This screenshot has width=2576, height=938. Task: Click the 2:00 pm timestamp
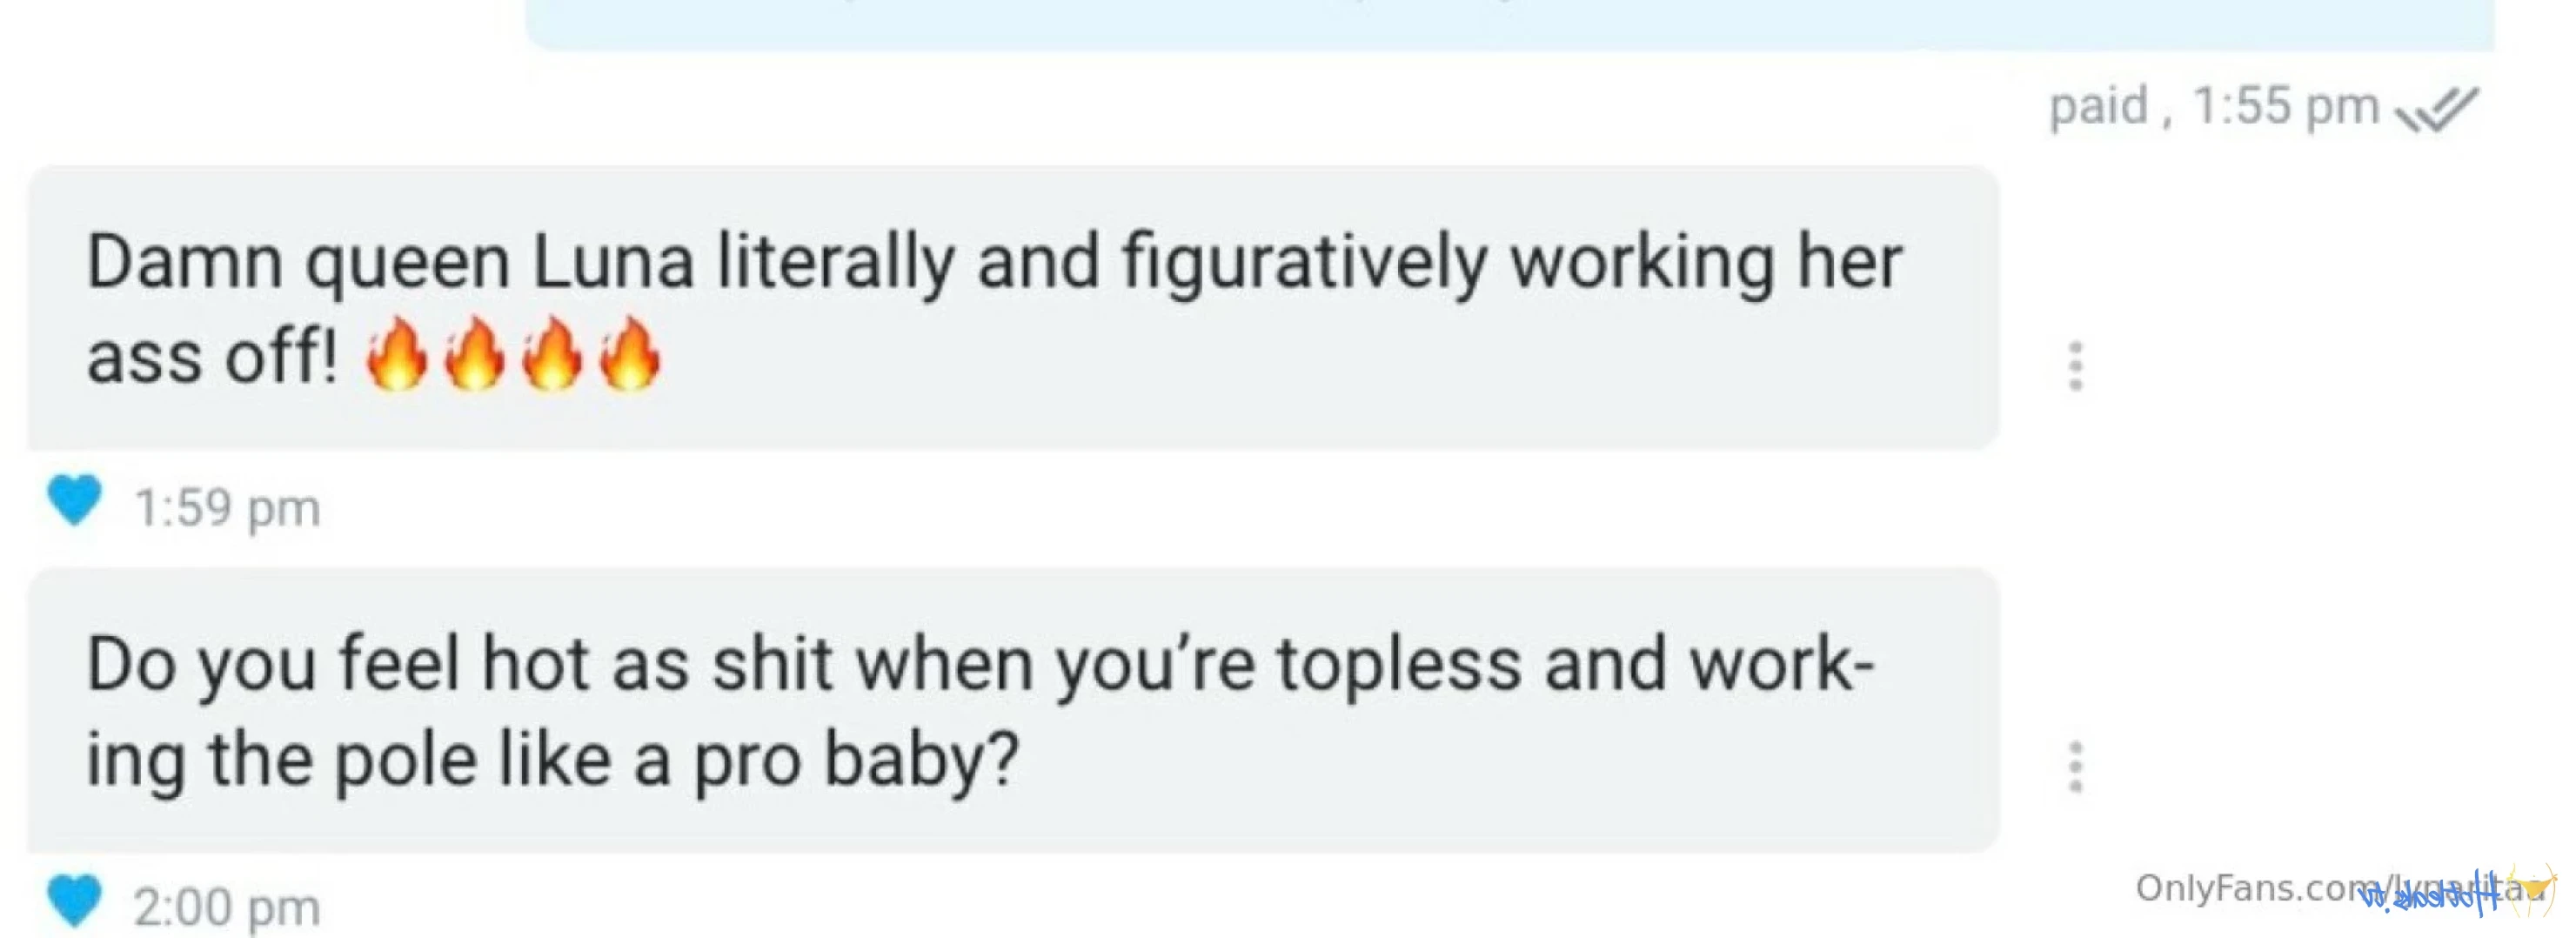click(227, 908)
